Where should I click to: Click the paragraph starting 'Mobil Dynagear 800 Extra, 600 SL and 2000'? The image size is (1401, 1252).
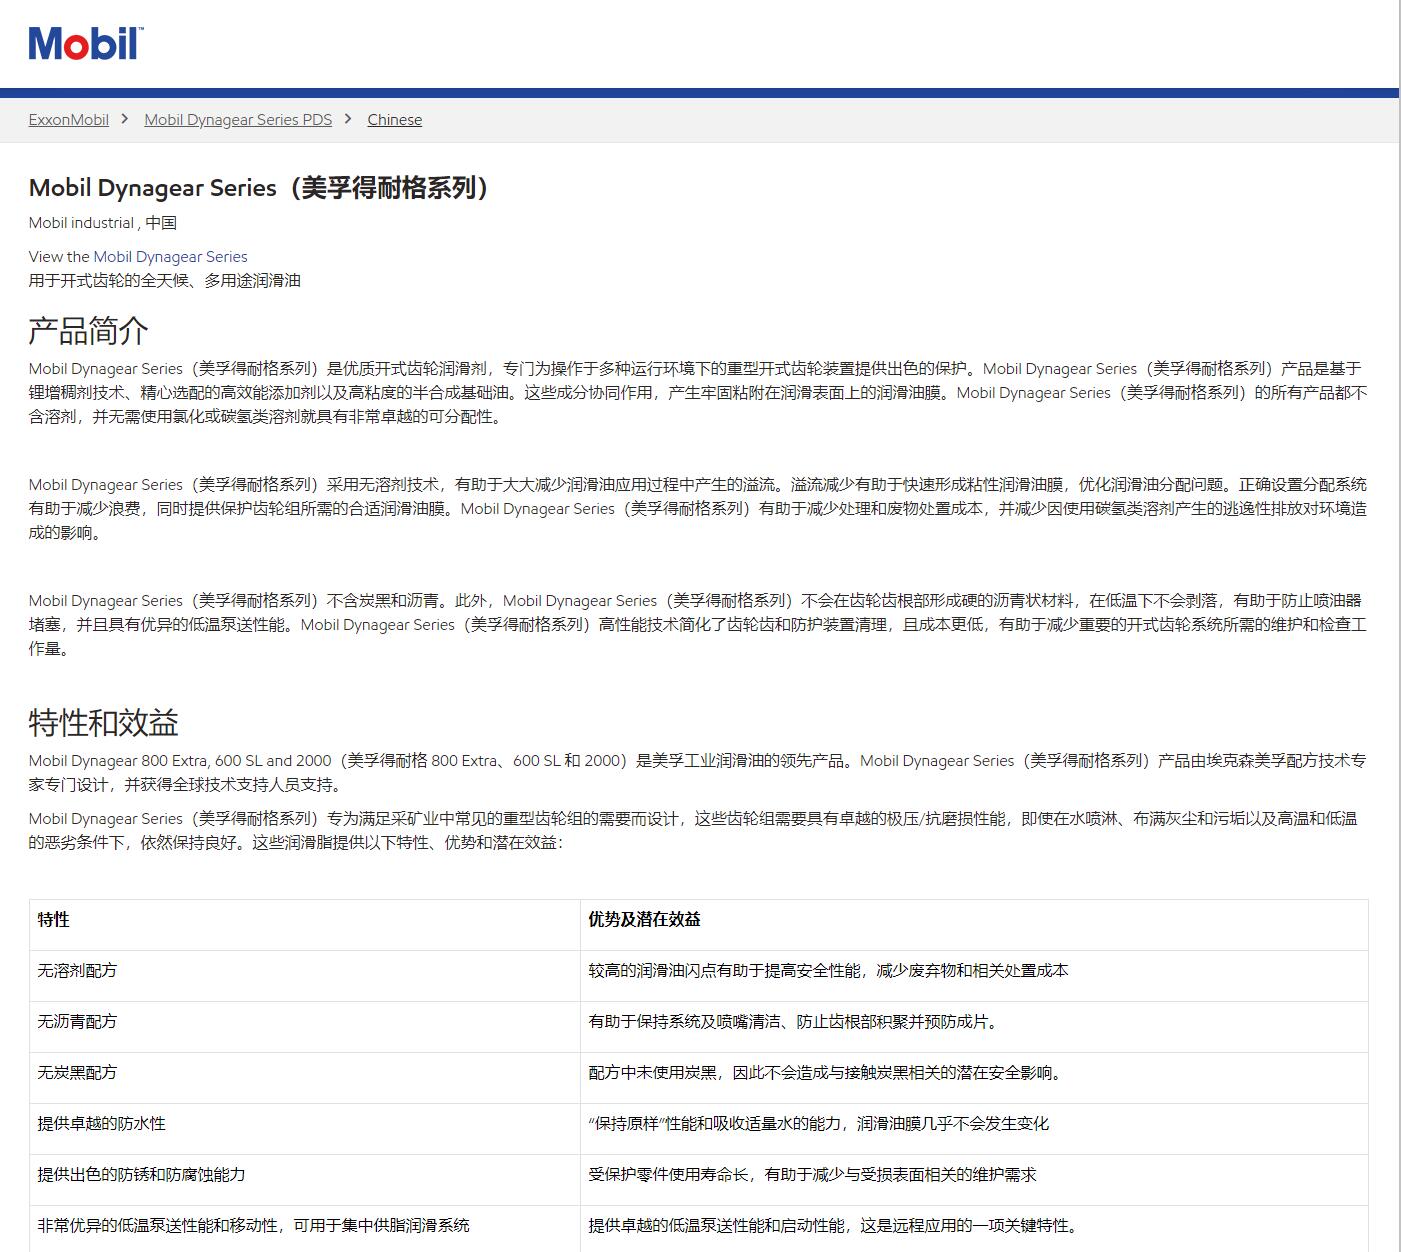pos(698,772)
